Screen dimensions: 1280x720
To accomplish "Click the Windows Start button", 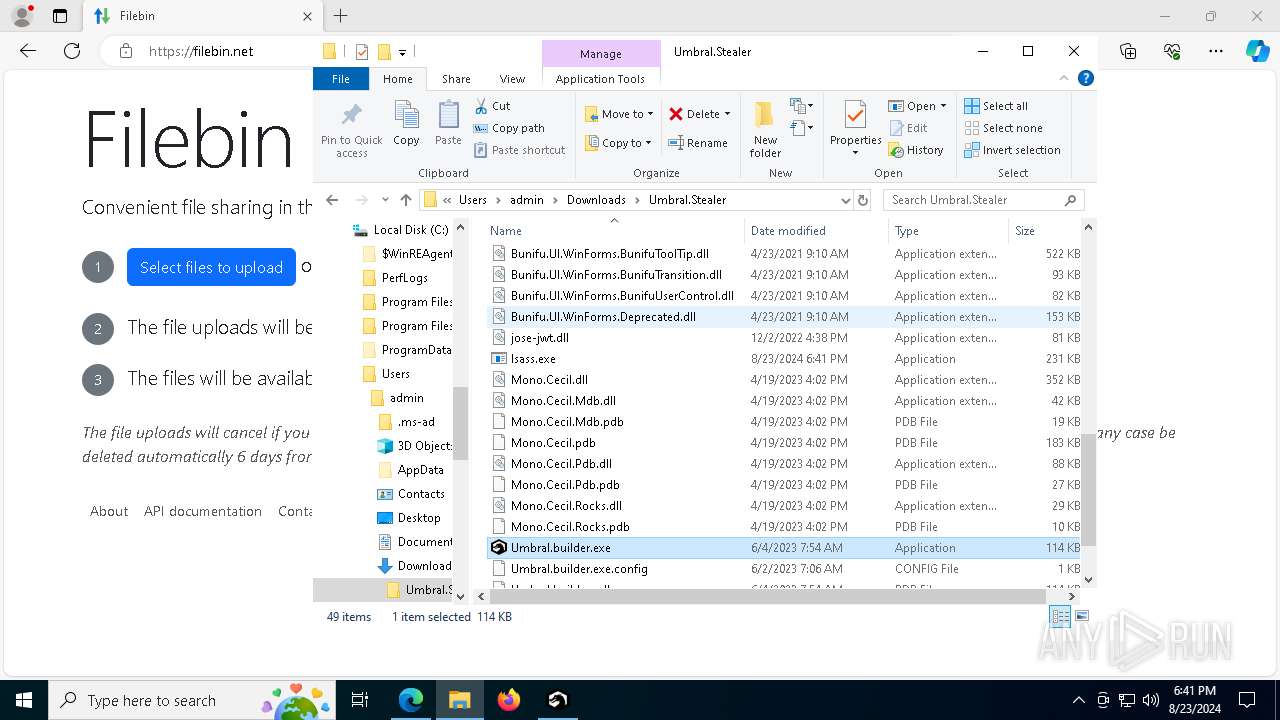I will [x=24, y=700].
